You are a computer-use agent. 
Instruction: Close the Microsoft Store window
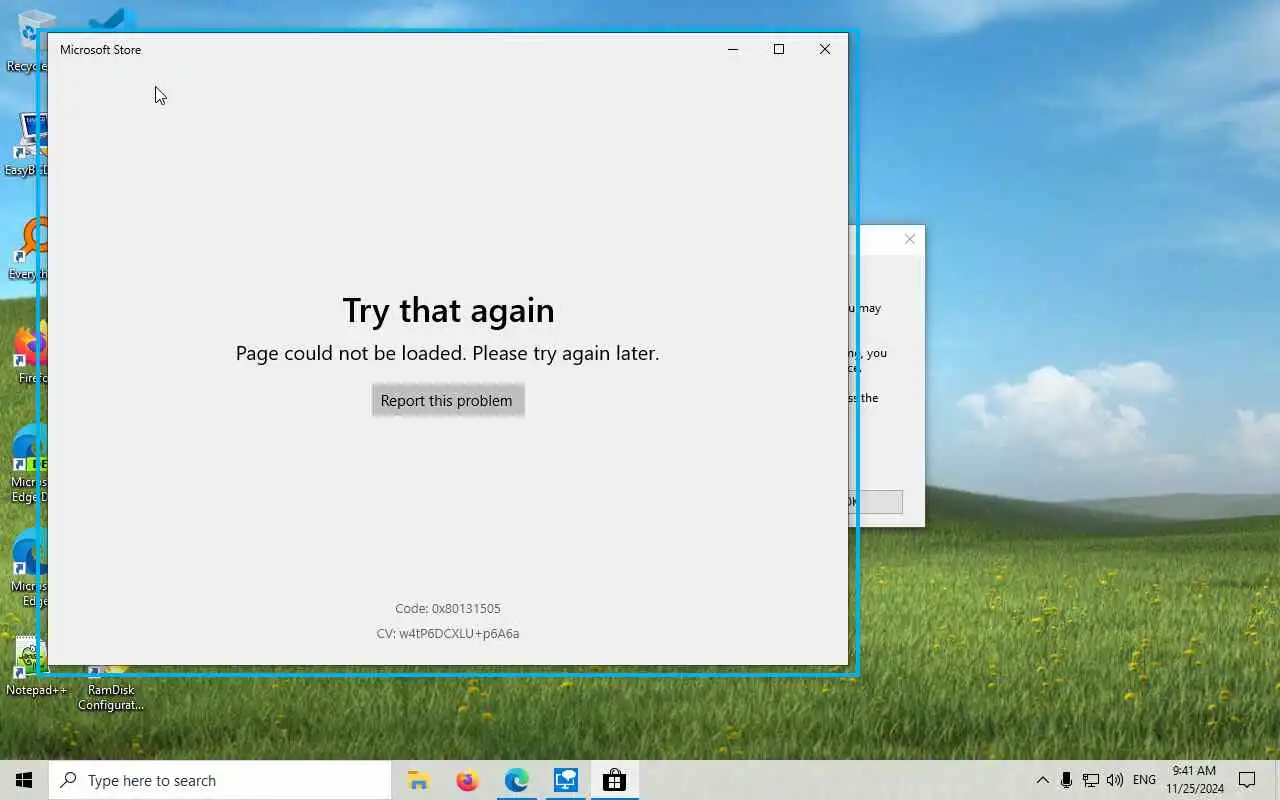tap(825, 49)
